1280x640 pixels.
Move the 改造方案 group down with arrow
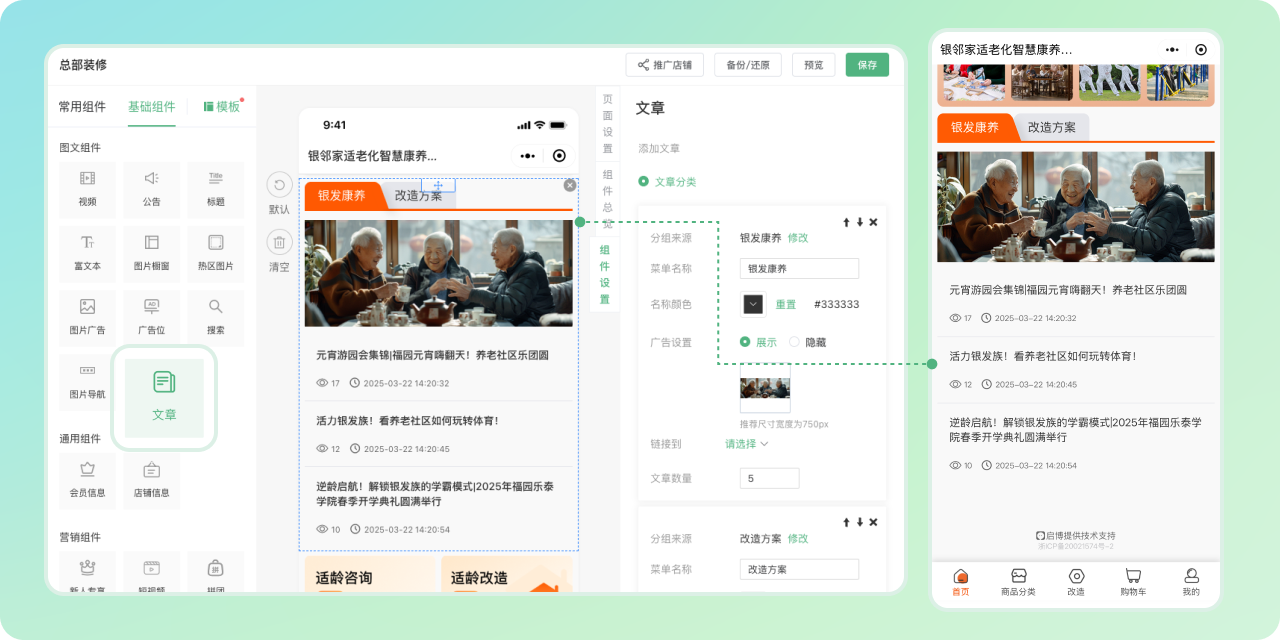point(859,522)
